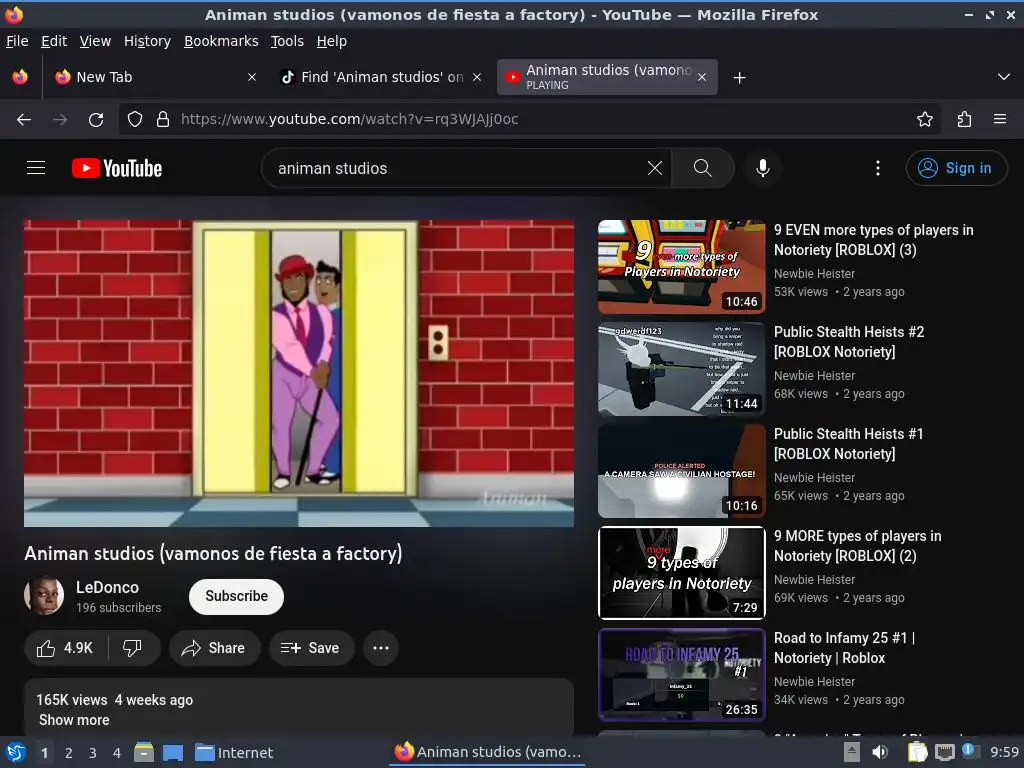1024x768 pixels.
Task: Open YouTube settings three-dot menu
Action: (878, 168)
